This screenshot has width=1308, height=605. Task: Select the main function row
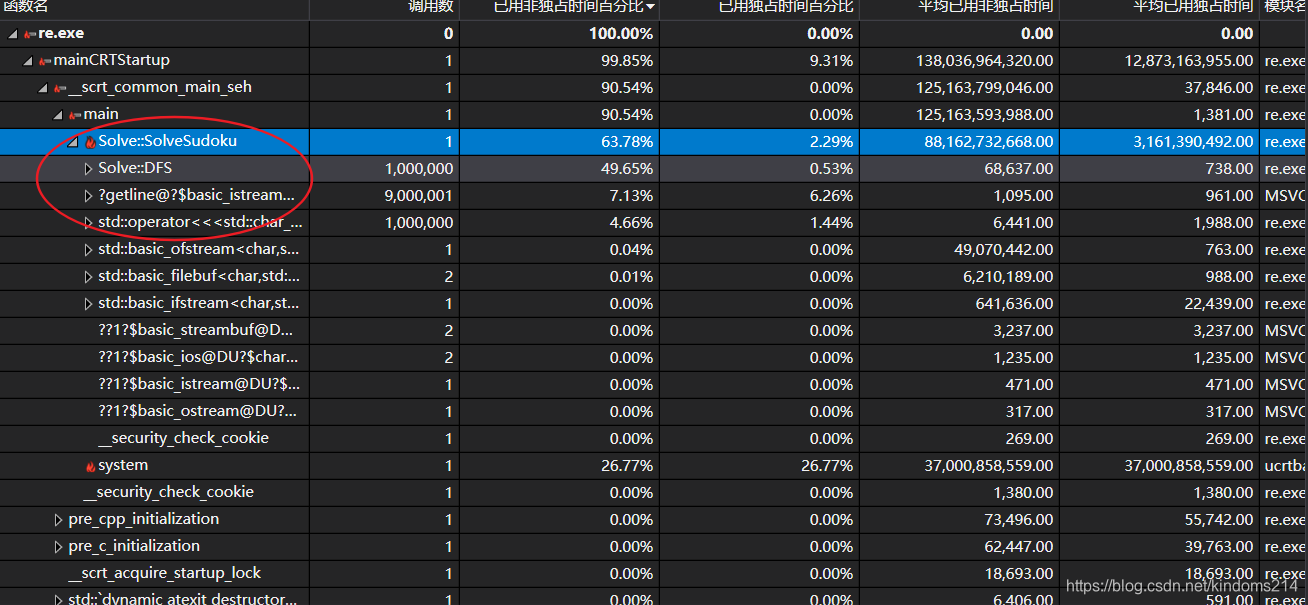coord(654,114)
